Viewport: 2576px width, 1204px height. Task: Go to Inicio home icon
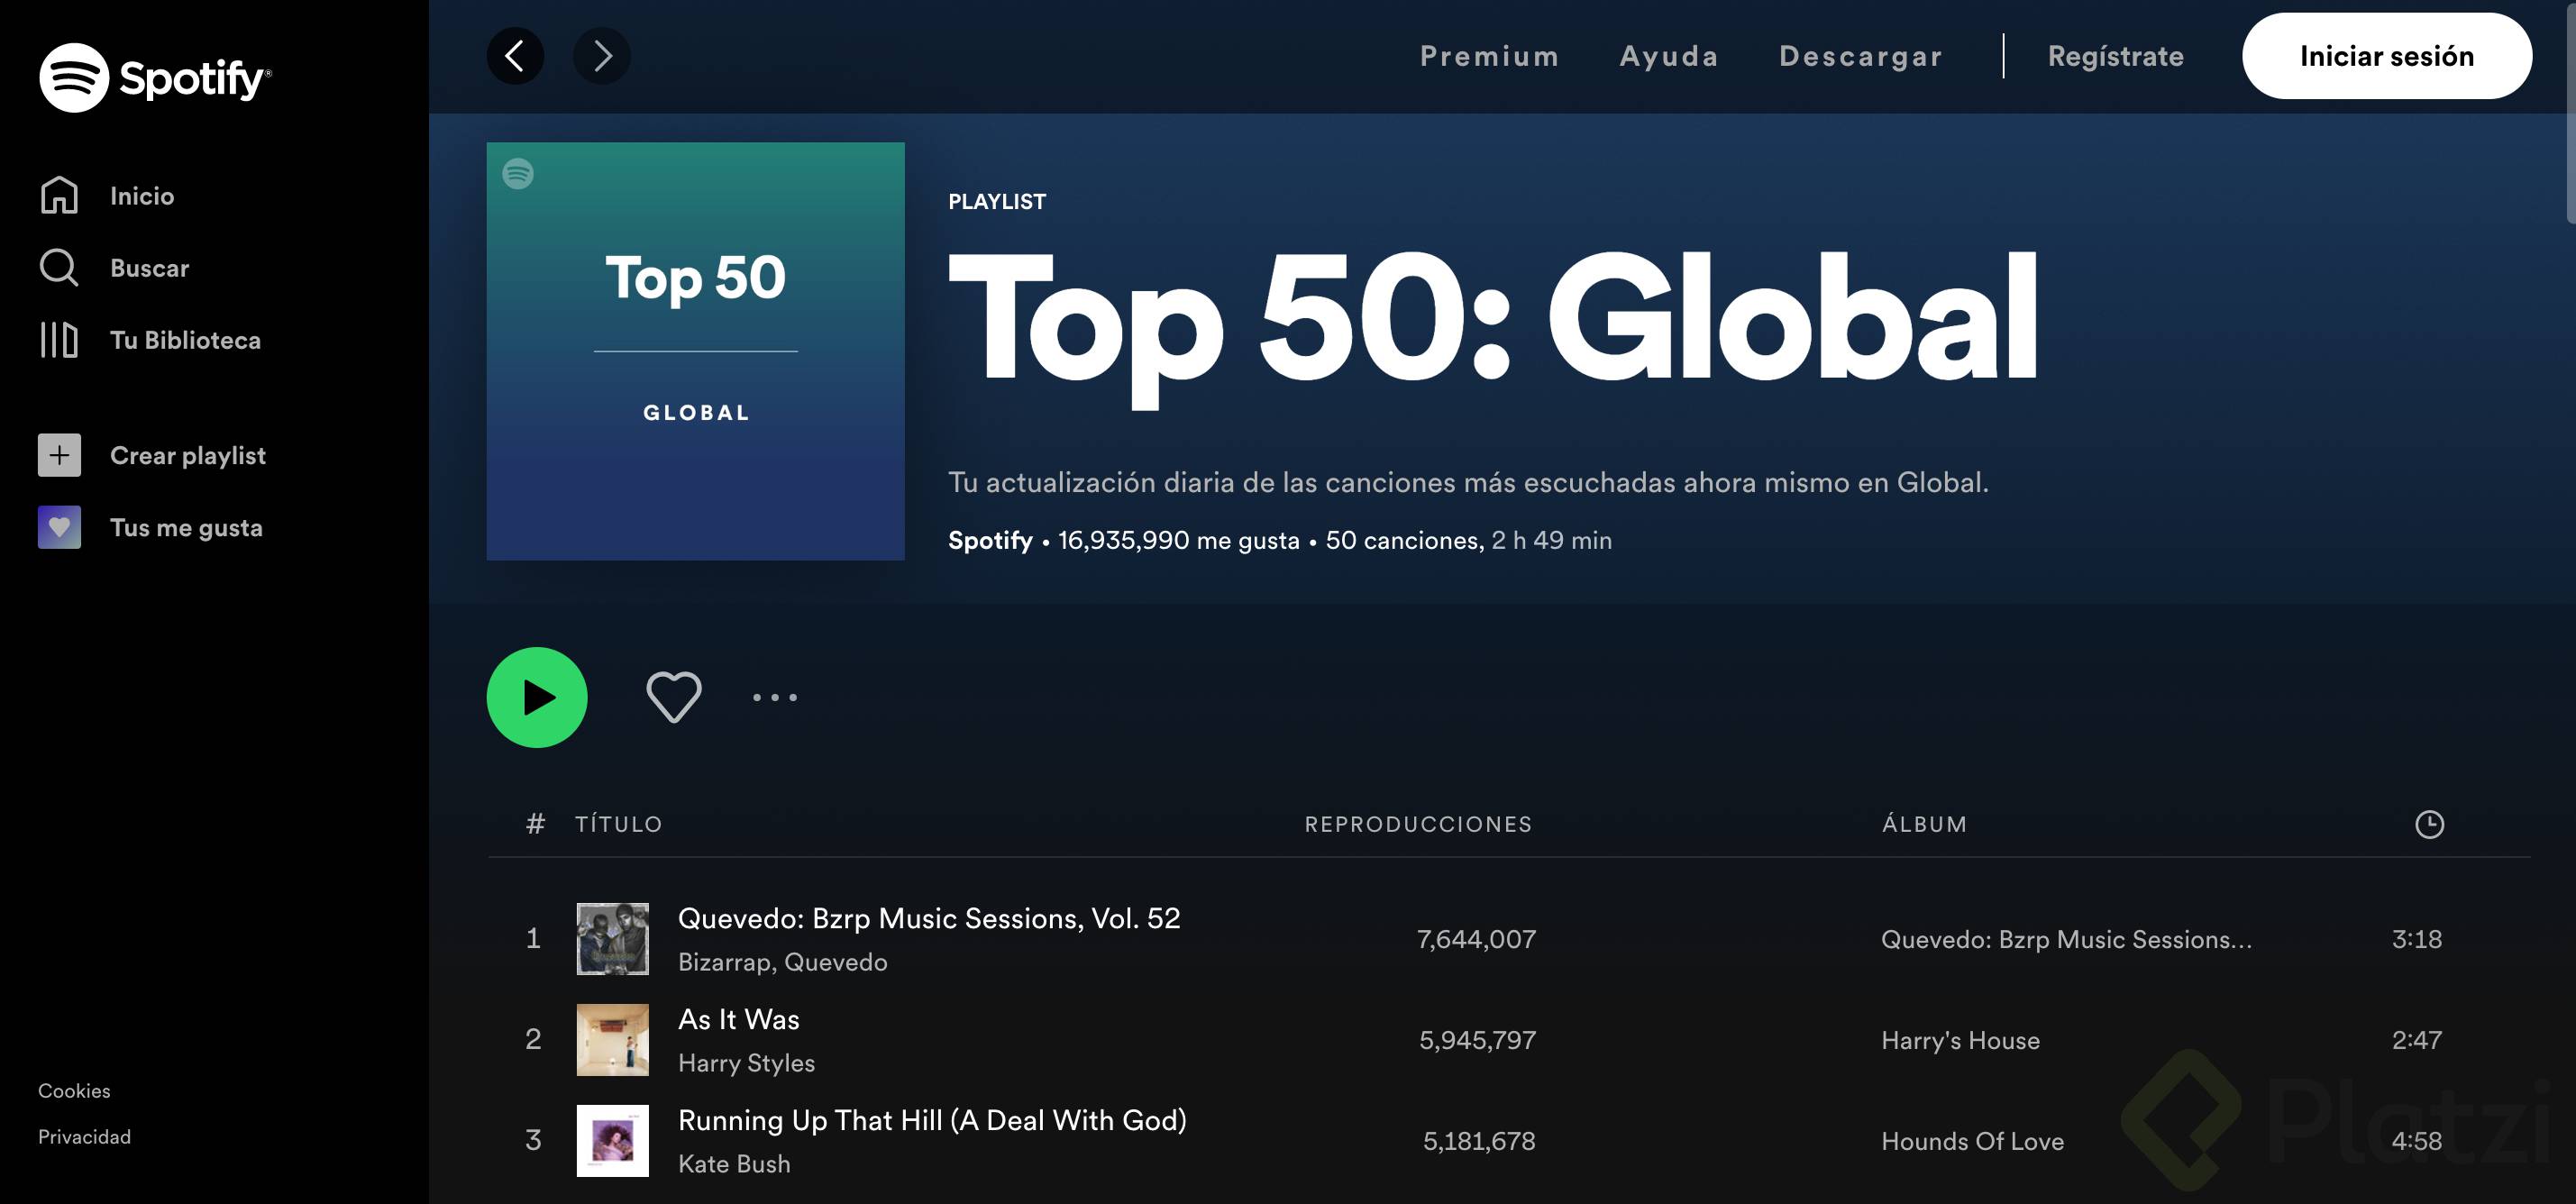click(x=59, y=195)
